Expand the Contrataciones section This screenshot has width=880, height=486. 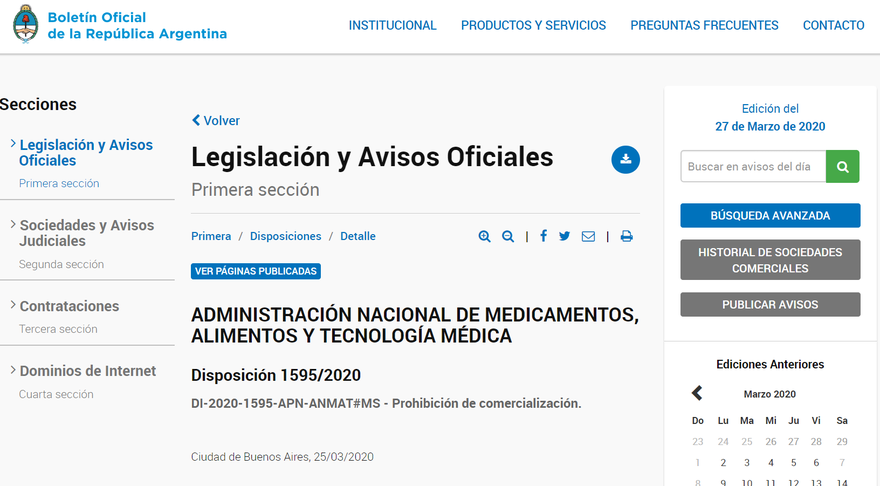click(70, 306)
